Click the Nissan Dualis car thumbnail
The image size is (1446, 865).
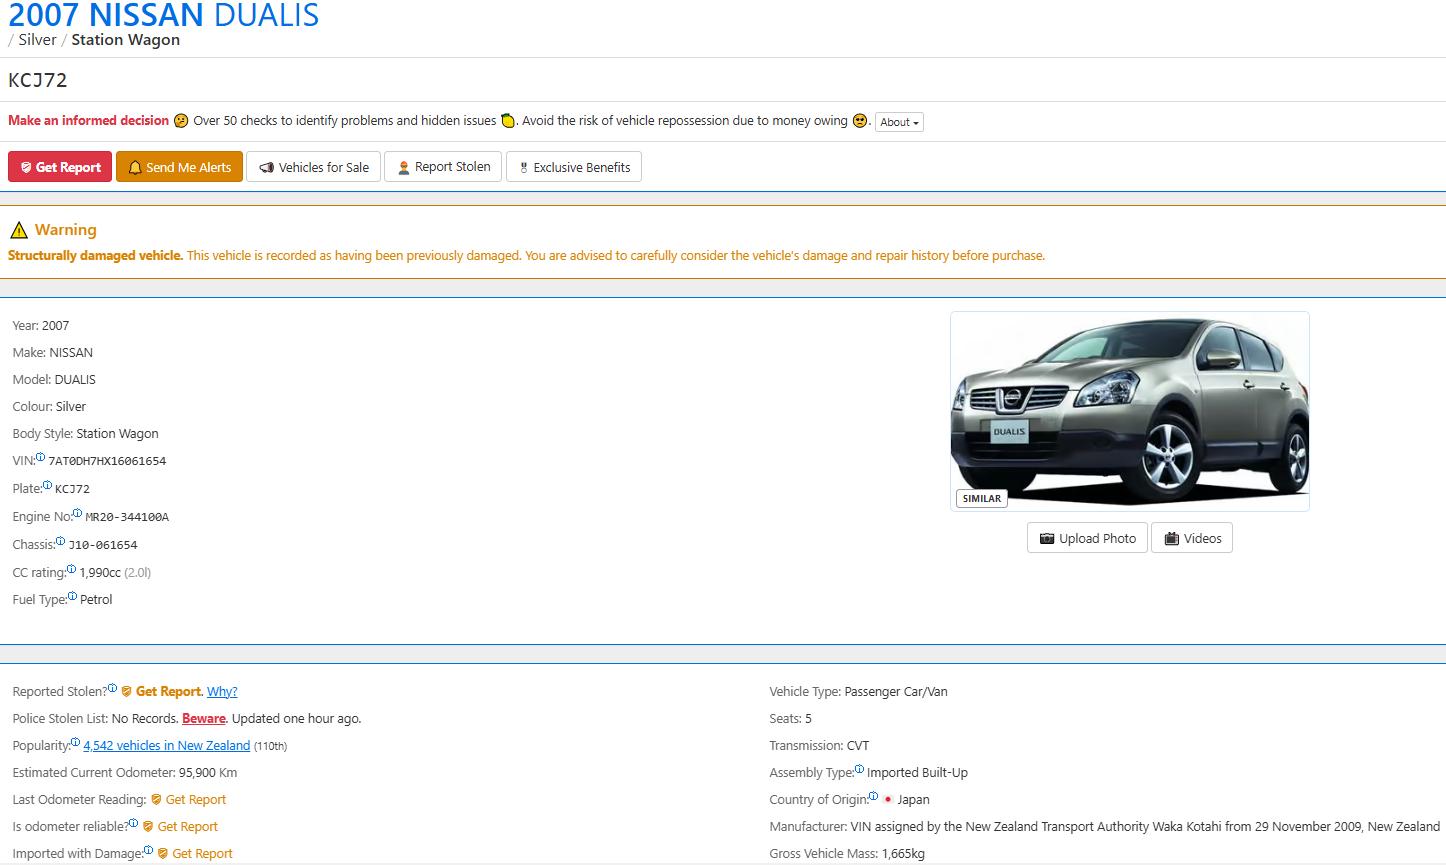pos(1129,411)
